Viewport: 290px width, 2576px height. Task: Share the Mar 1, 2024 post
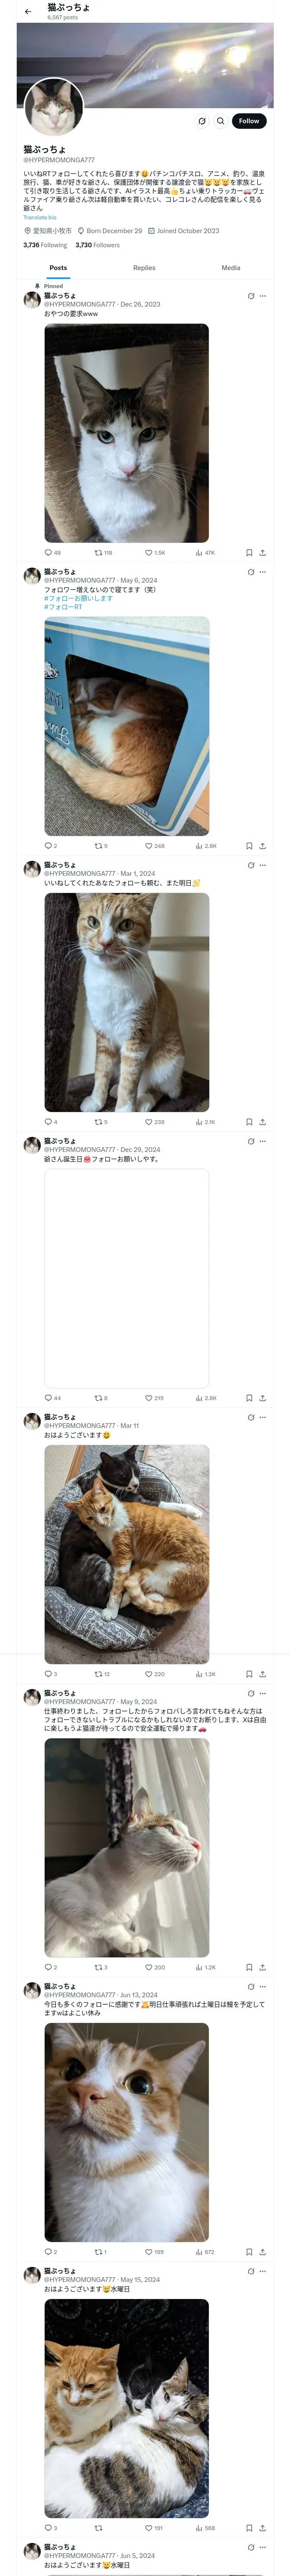[x=262, y=1122]
